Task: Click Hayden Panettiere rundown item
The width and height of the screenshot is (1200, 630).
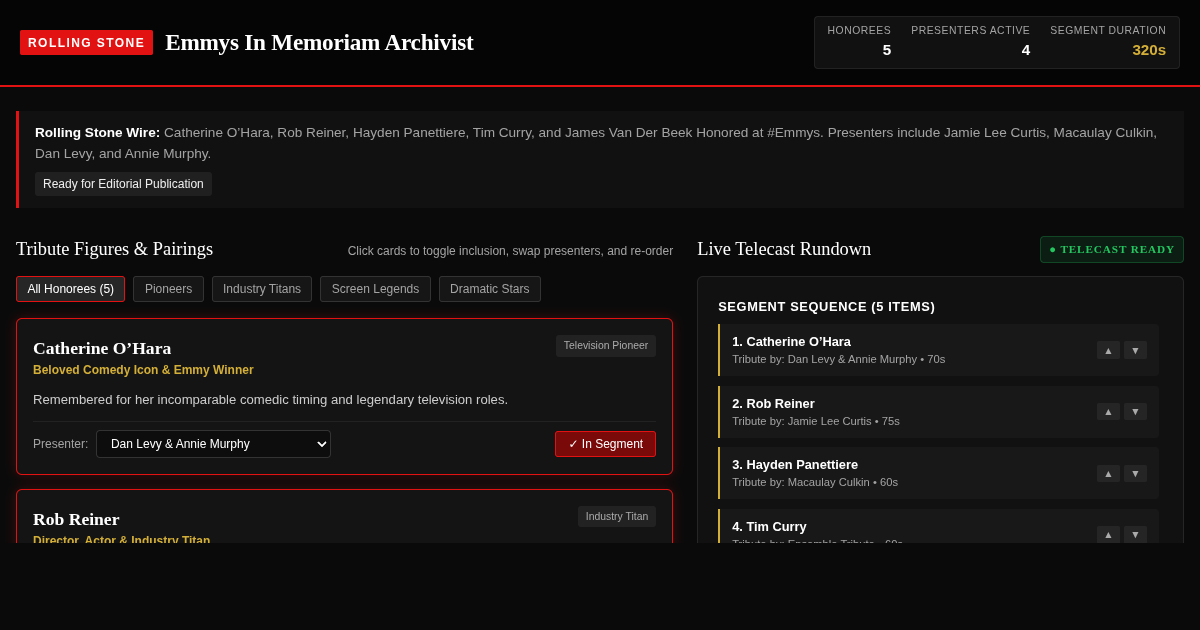Action: coord(938,473)
